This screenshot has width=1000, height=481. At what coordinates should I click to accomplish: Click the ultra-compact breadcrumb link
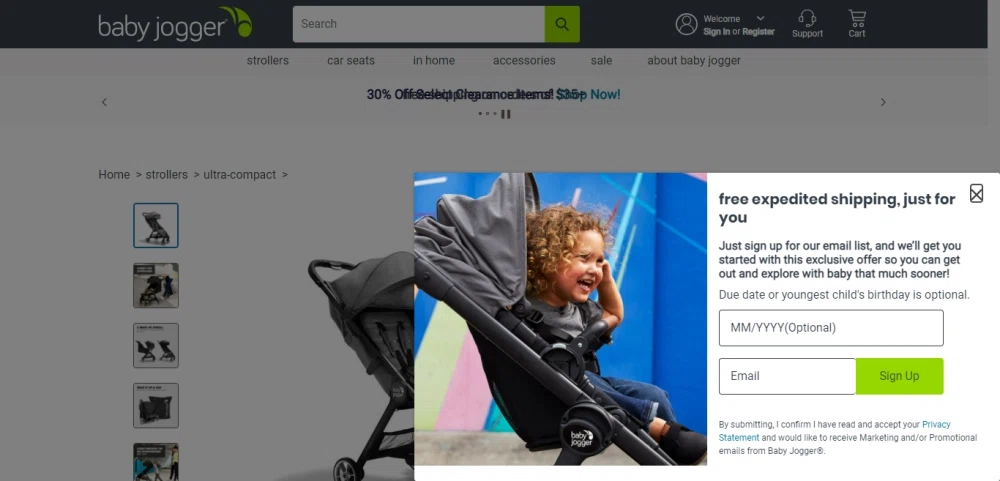240,175
